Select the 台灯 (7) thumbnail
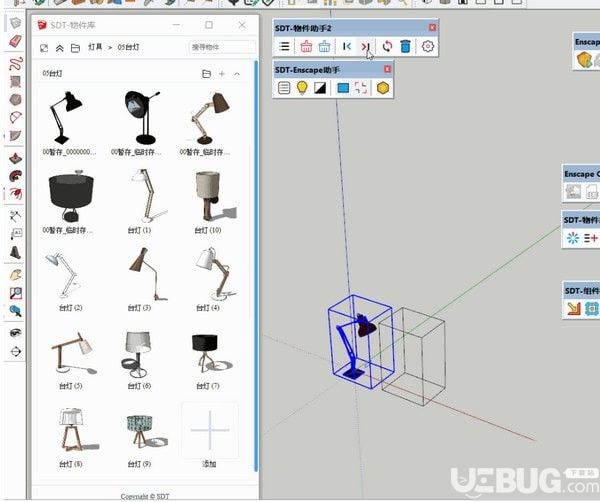 tap(210, 354)
